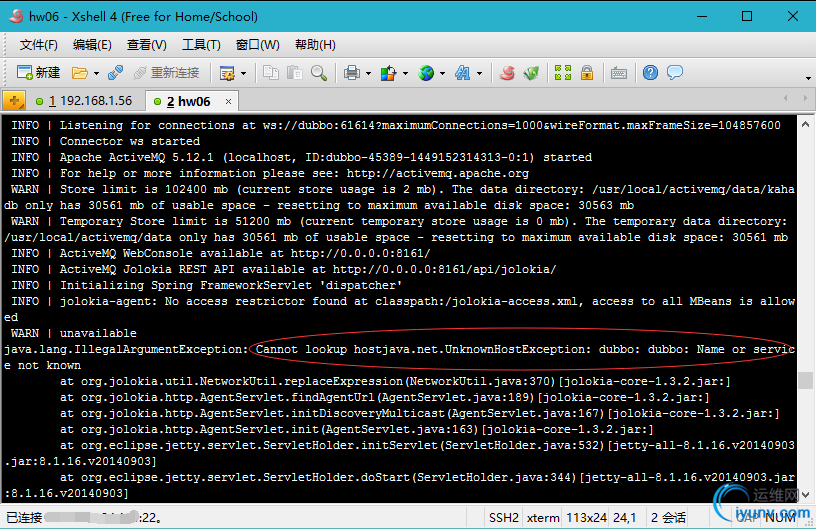Viewport: 816px width, 529px height.
Task: Click 'java.lang.IllegalArgumentException:' text
Action: click(x=126, y=350)
